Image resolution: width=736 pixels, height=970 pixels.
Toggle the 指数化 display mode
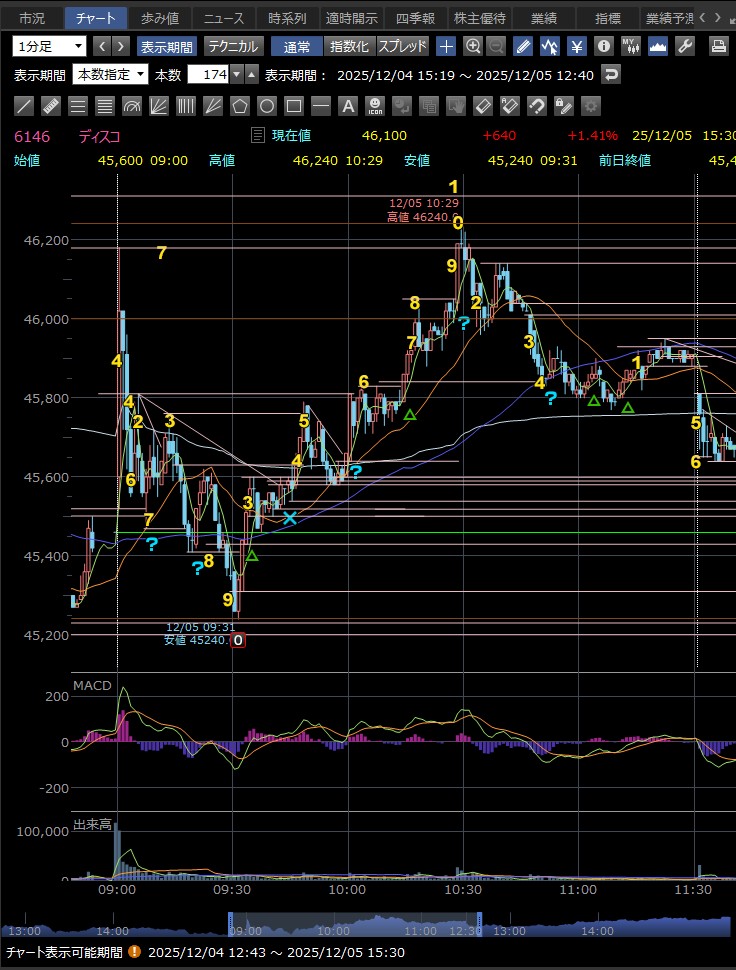349,46
